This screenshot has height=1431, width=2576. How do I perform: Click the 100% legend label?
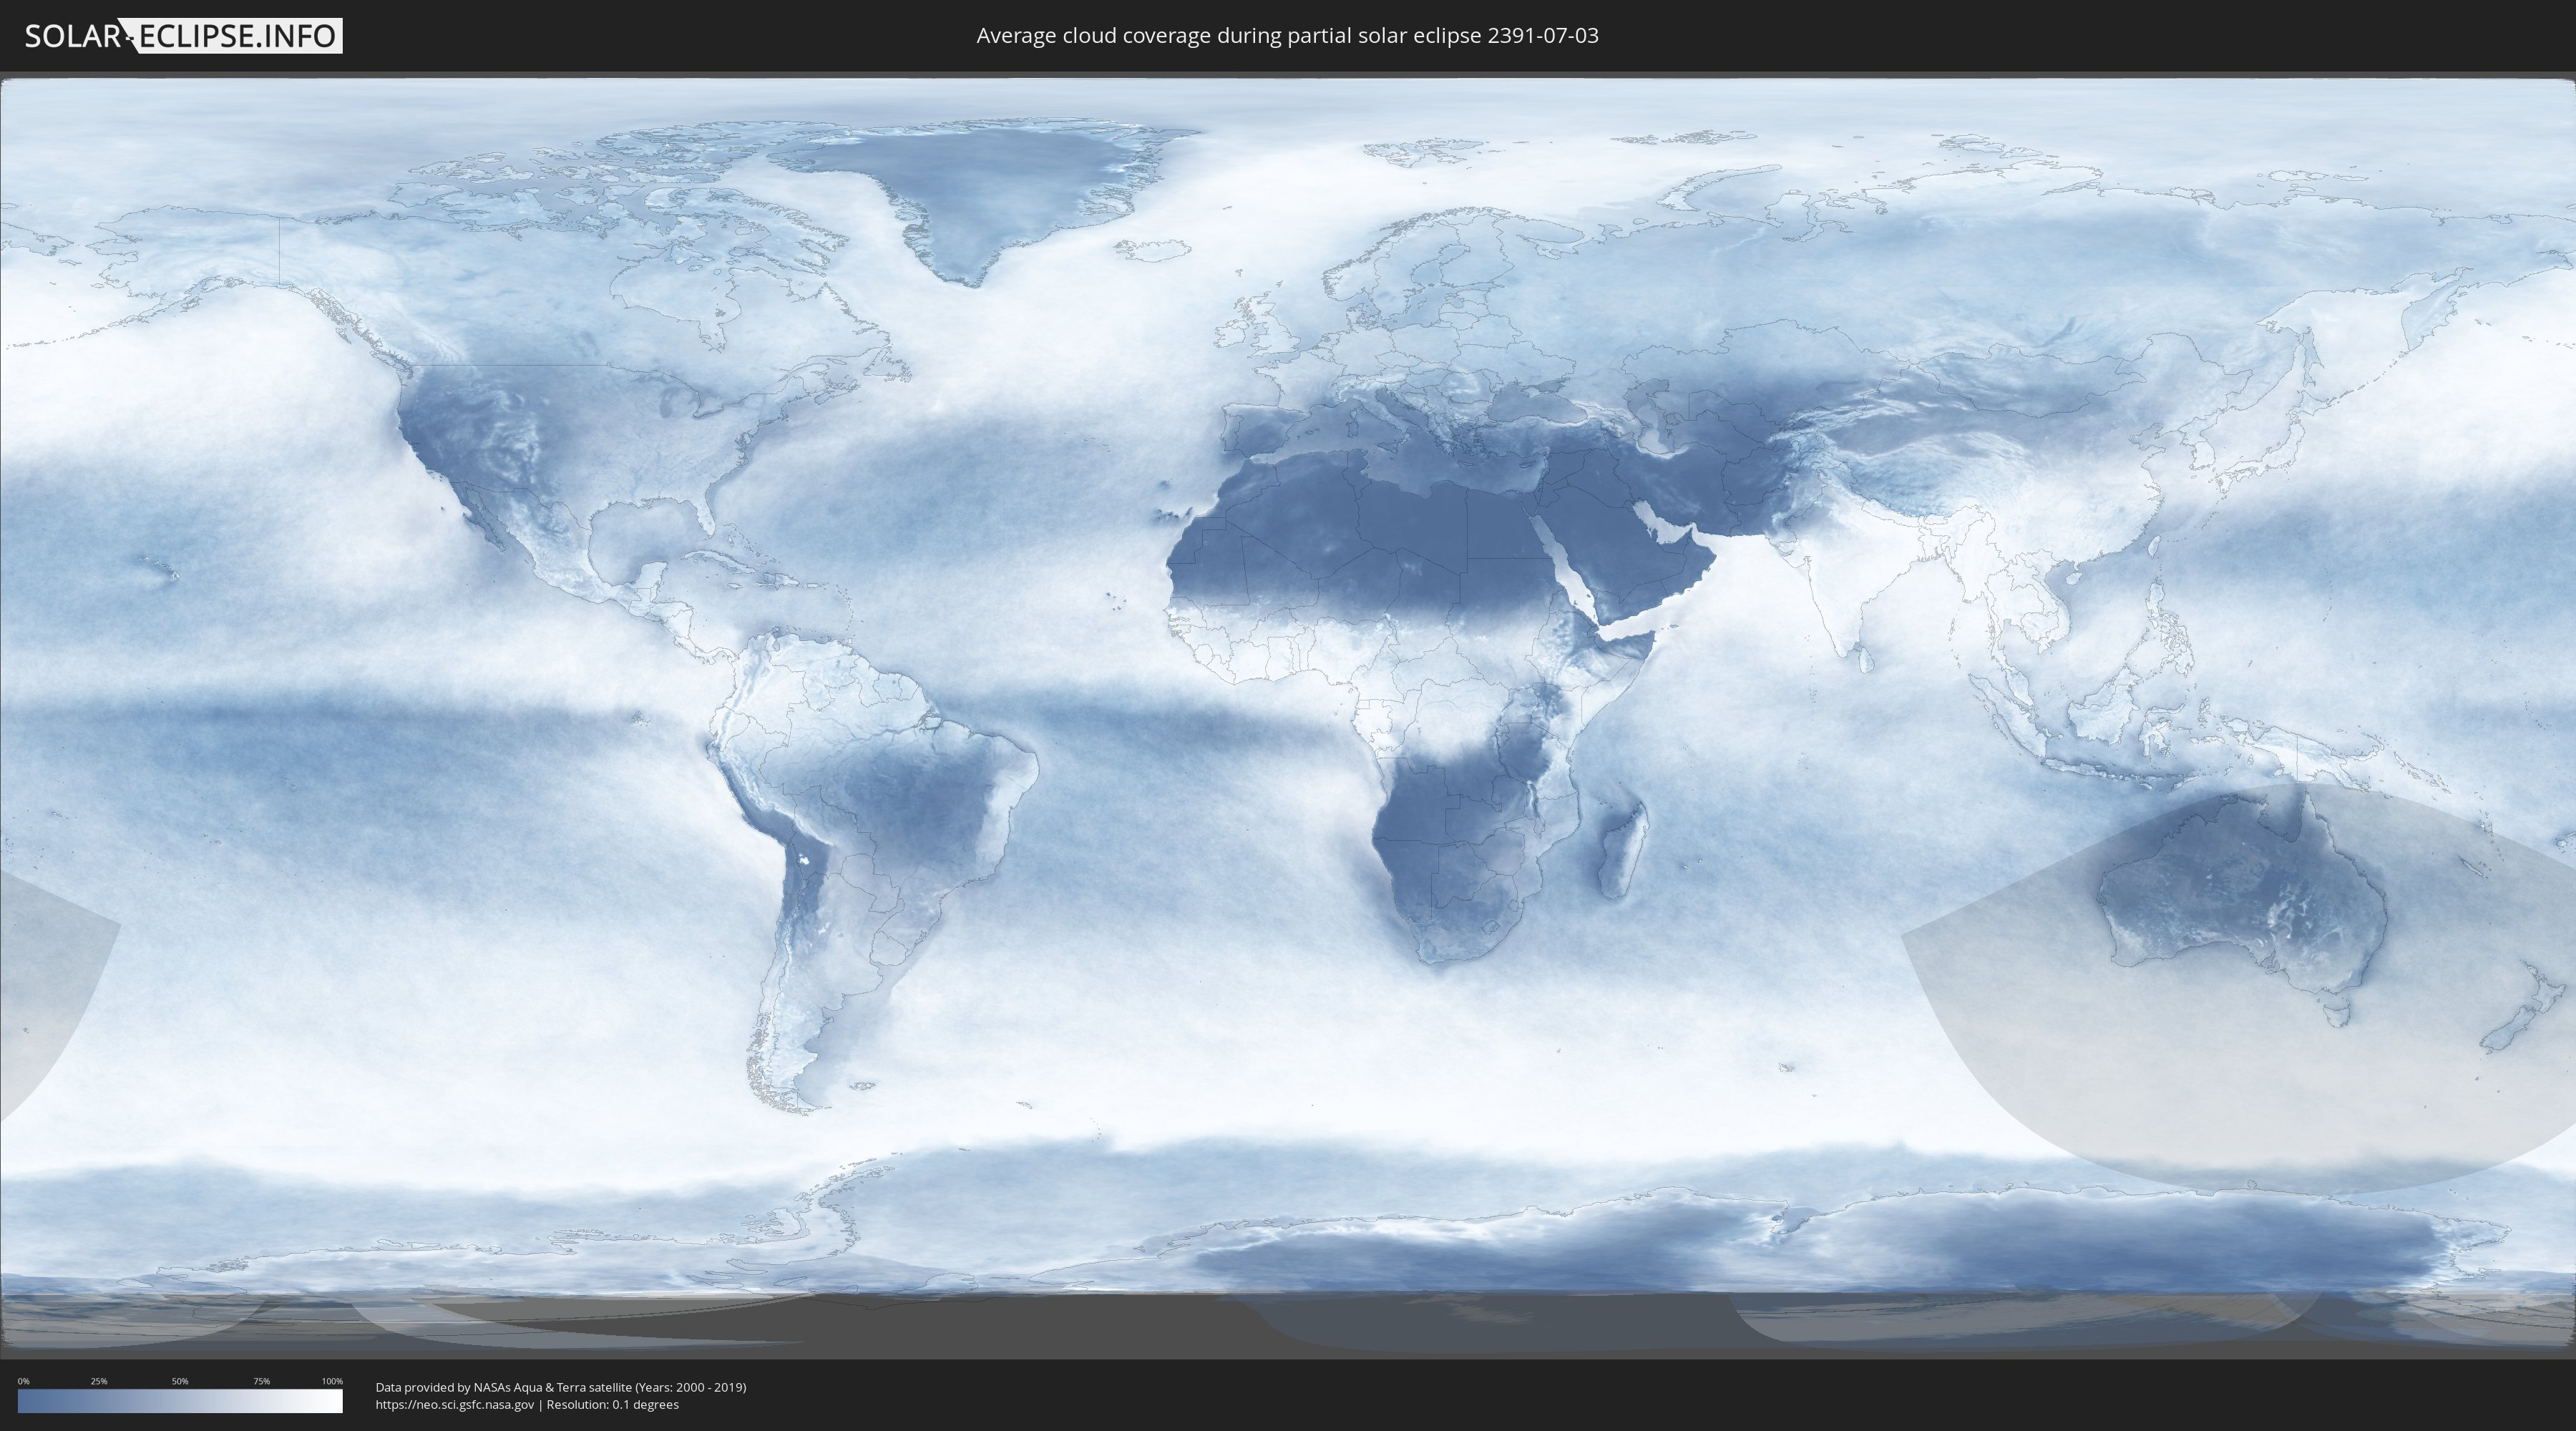point(332,1381)
